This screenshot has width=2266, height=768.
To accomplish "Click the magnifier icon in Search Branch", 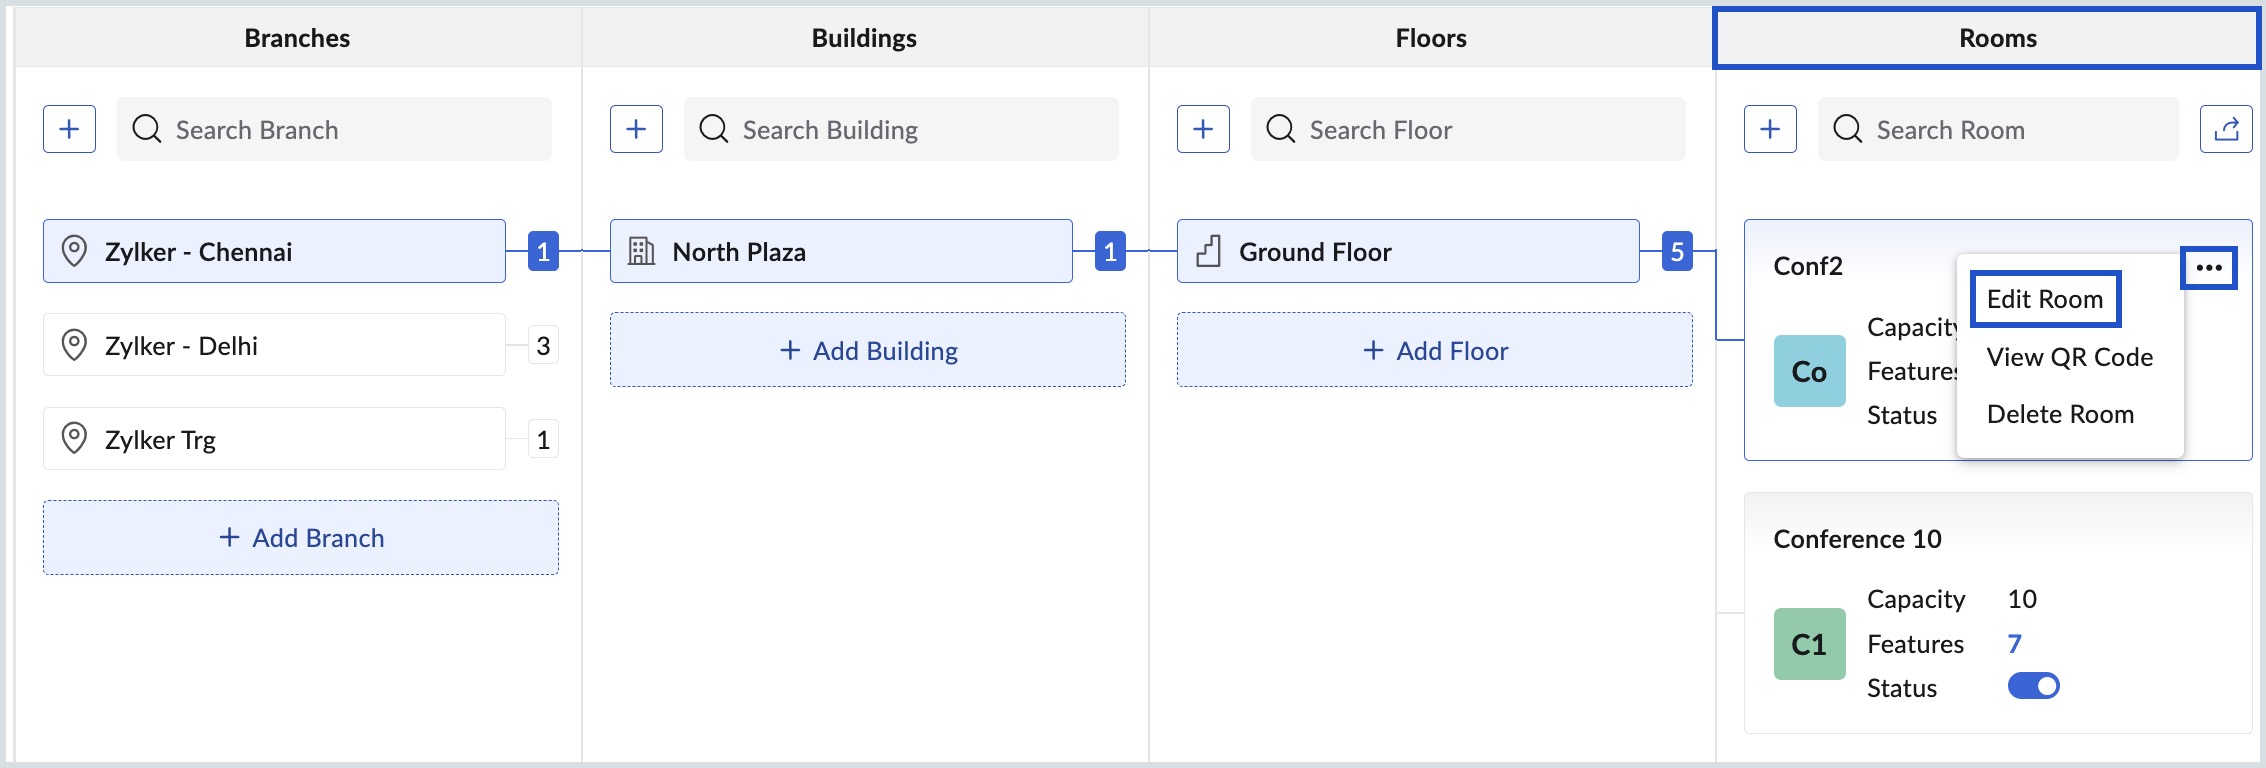I will click(147, 129).
